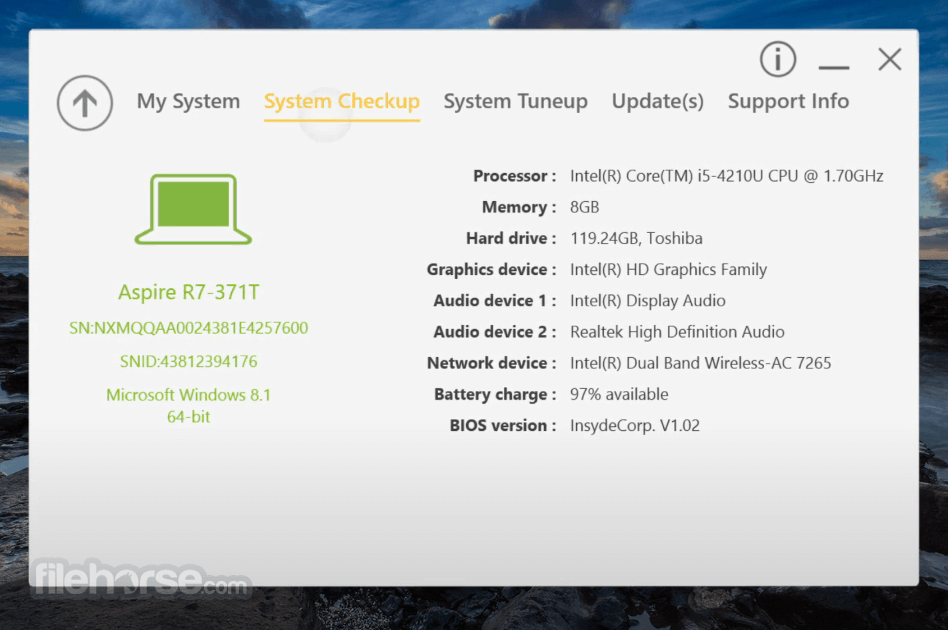Click the 64-bit text
This screenshot has height=630, width=948.
[189, 417]
